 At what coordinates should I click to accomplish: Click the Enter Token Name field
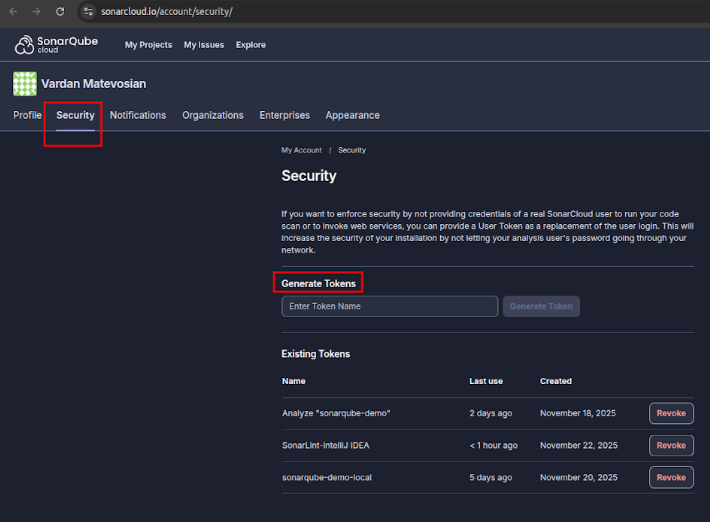[390, 306]
